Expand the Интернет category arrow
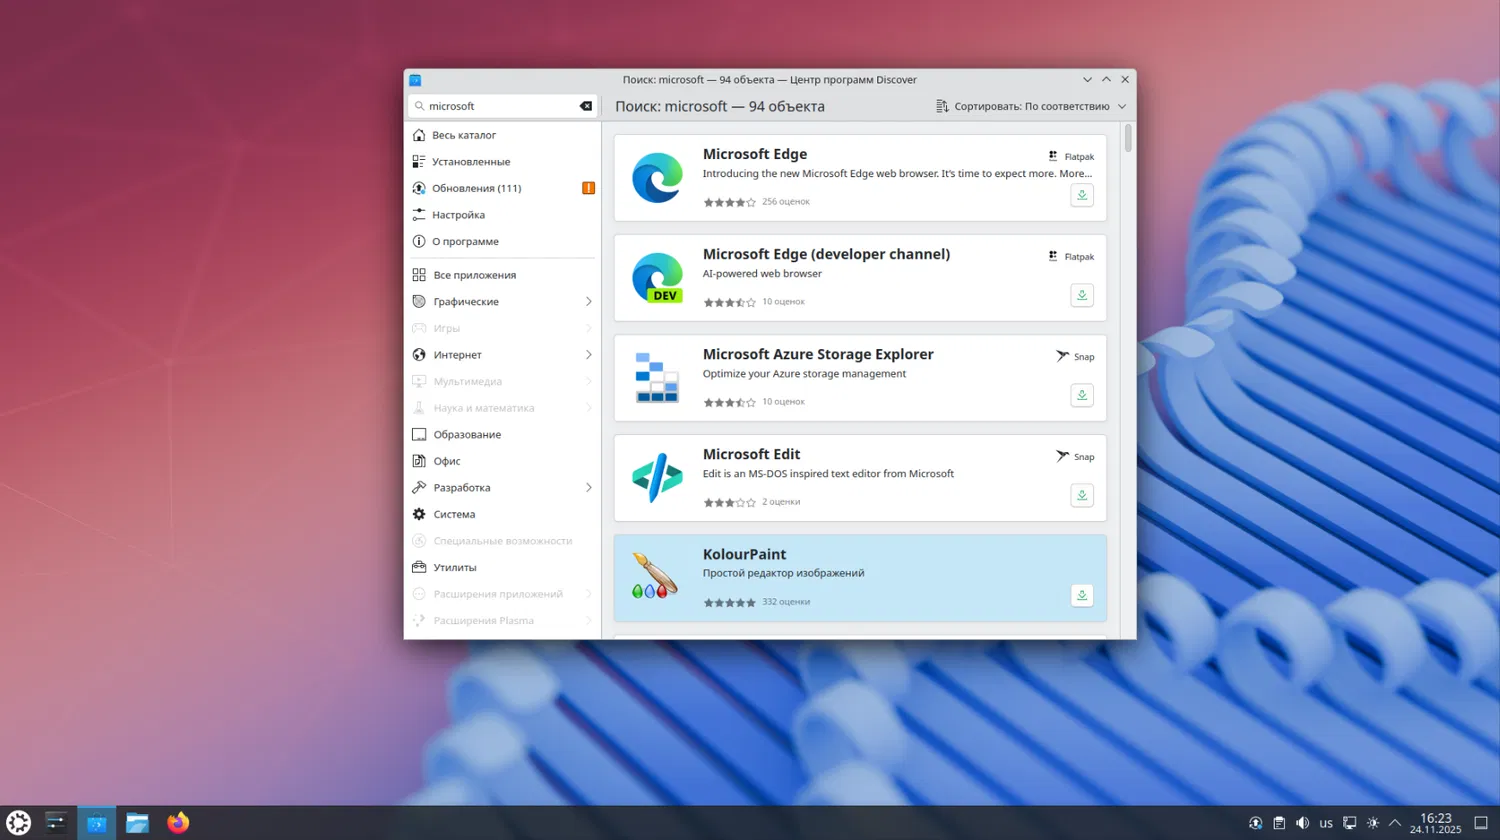 coord(588,355)
